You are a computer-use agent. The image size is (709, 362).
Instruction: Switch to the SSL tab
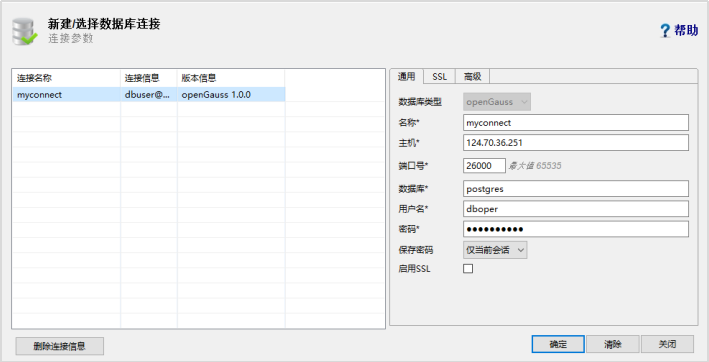tap(440, 76)
